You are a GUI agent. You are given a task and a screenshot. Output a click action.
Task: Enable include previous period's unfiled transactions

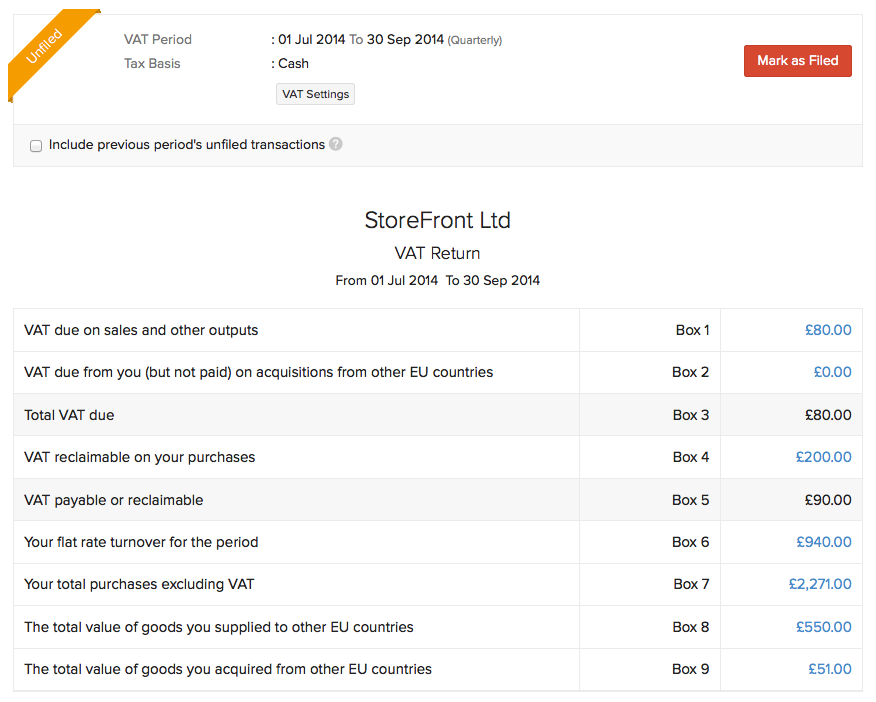click(36, 146)
